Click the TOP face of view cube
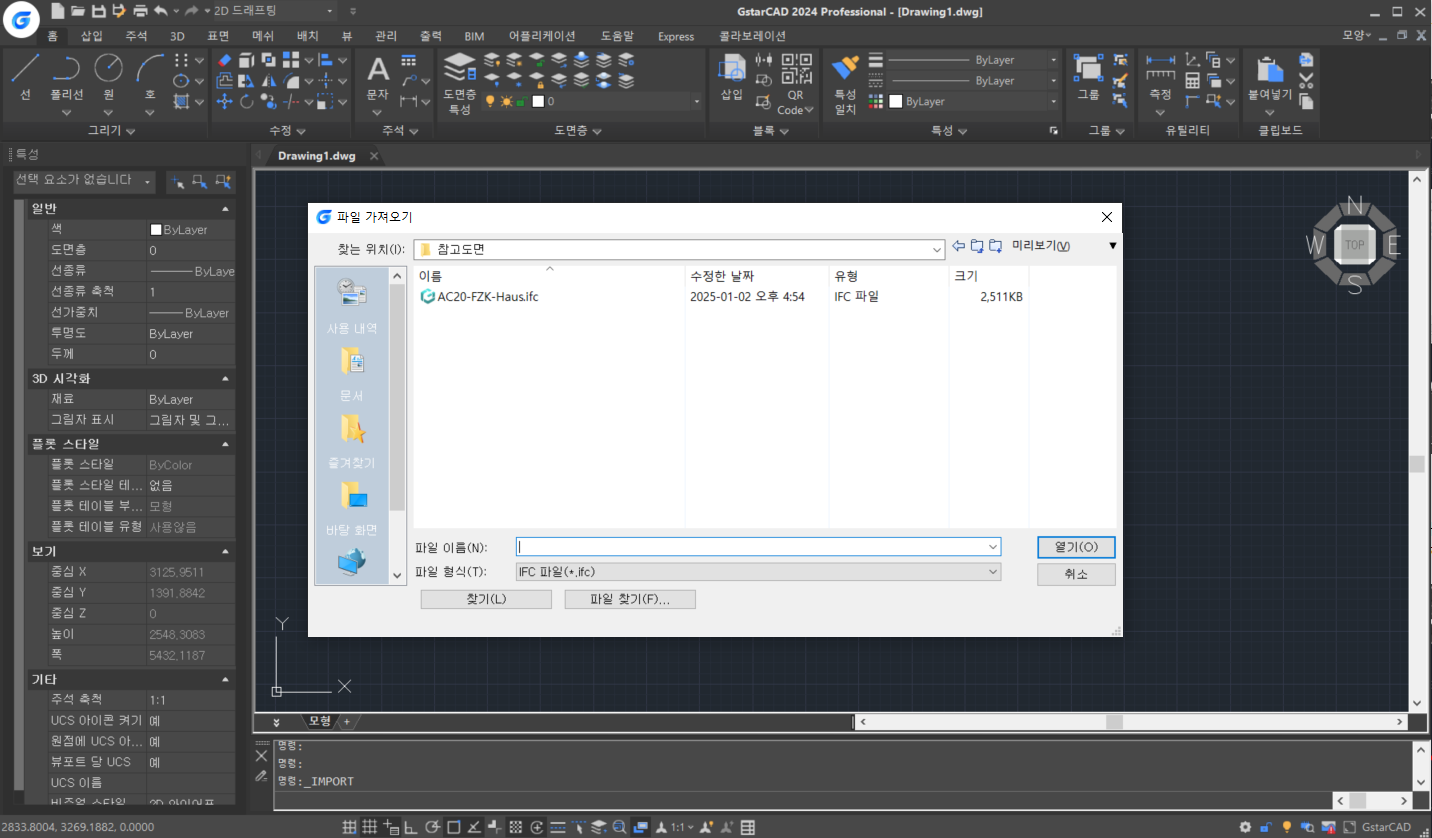 [x=1354, y=245]
